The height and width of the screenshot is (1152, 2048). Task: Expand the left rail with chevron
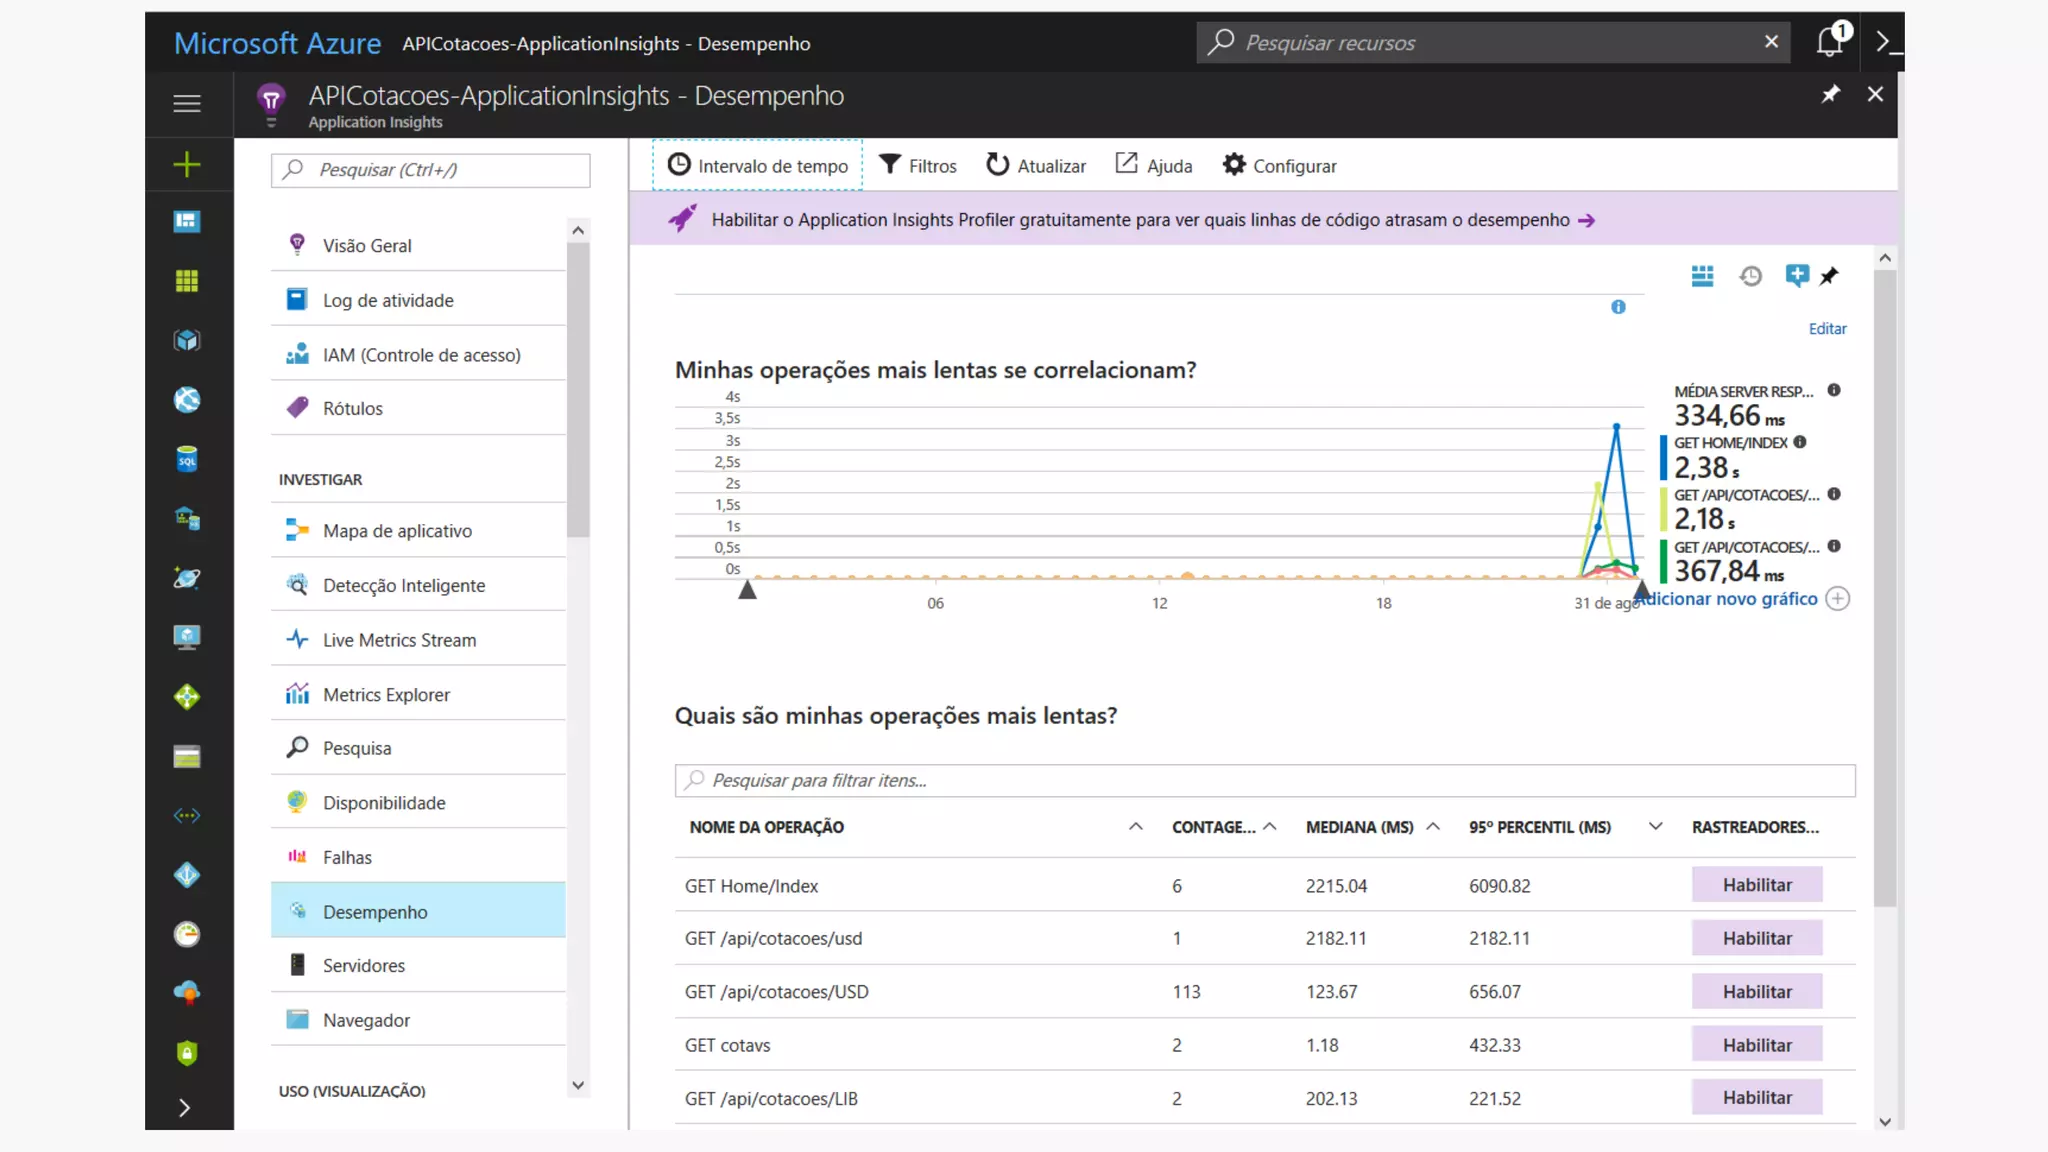(184, 1107)
